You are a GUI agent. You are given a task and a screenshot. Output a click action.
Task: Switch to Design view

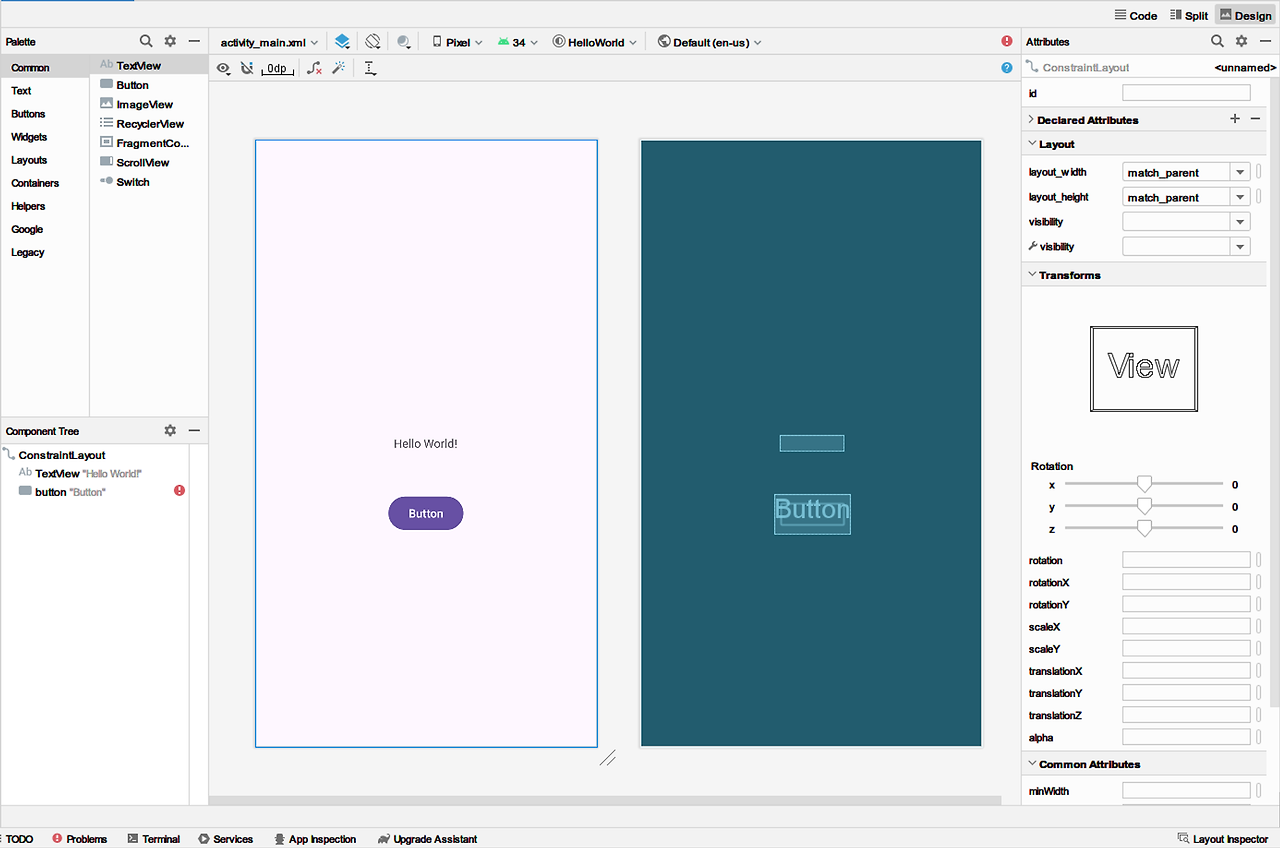coord(1245,15)
